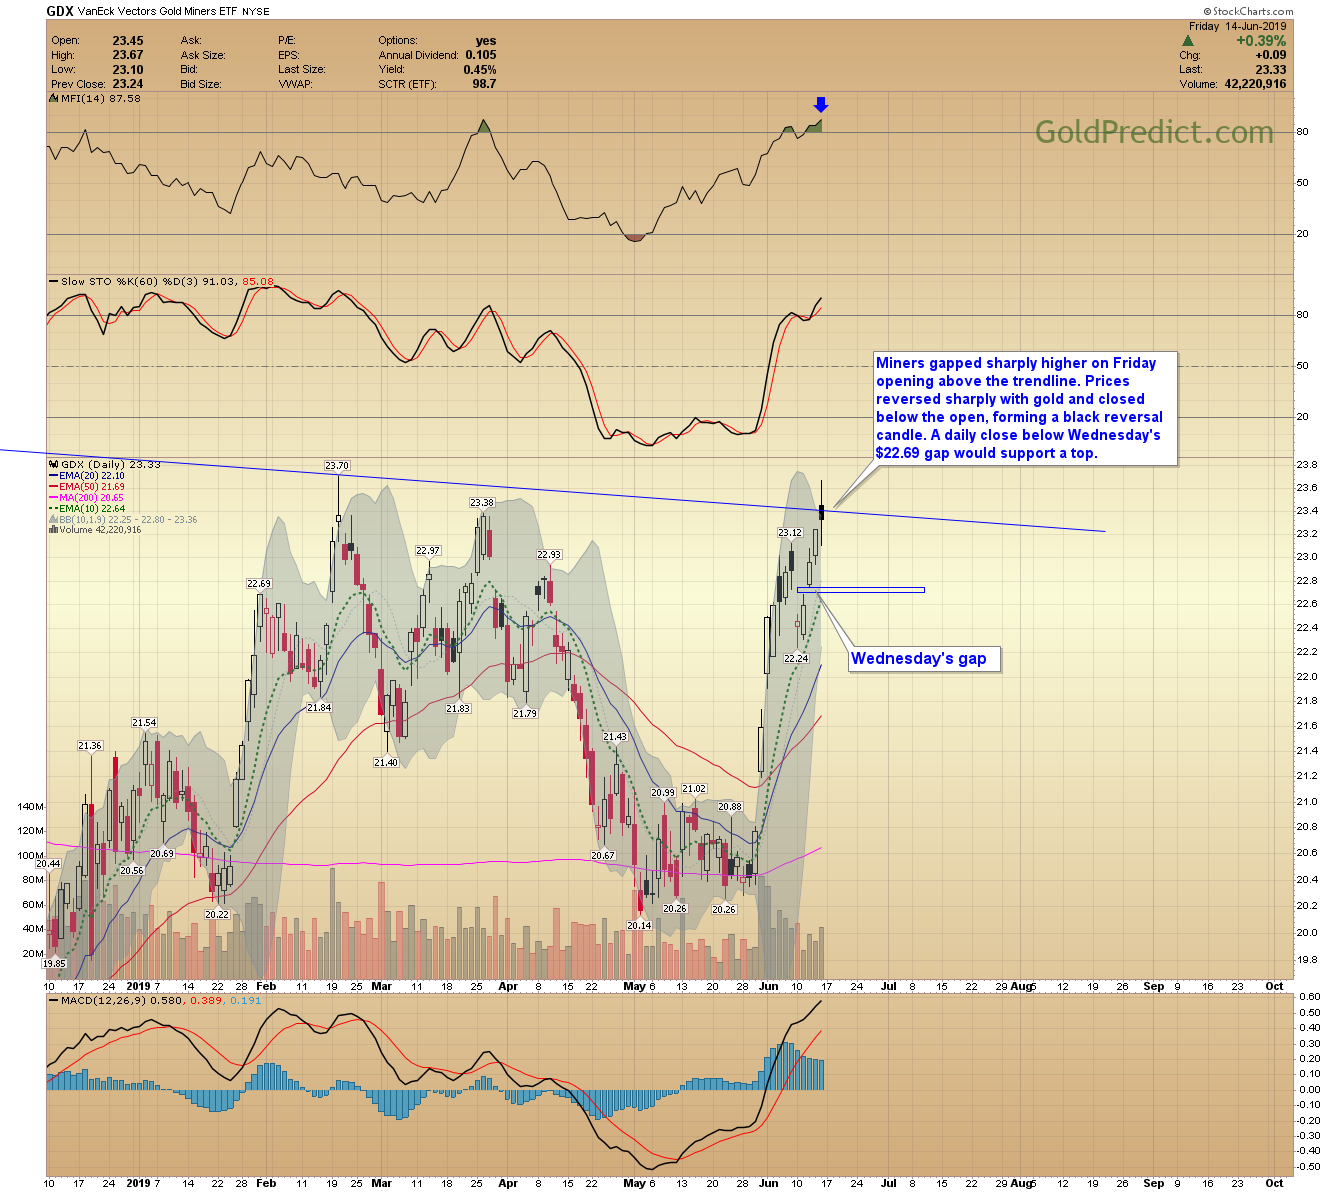Click the 21.36 price label
1340x1192 pixels.
coord(90,746)
